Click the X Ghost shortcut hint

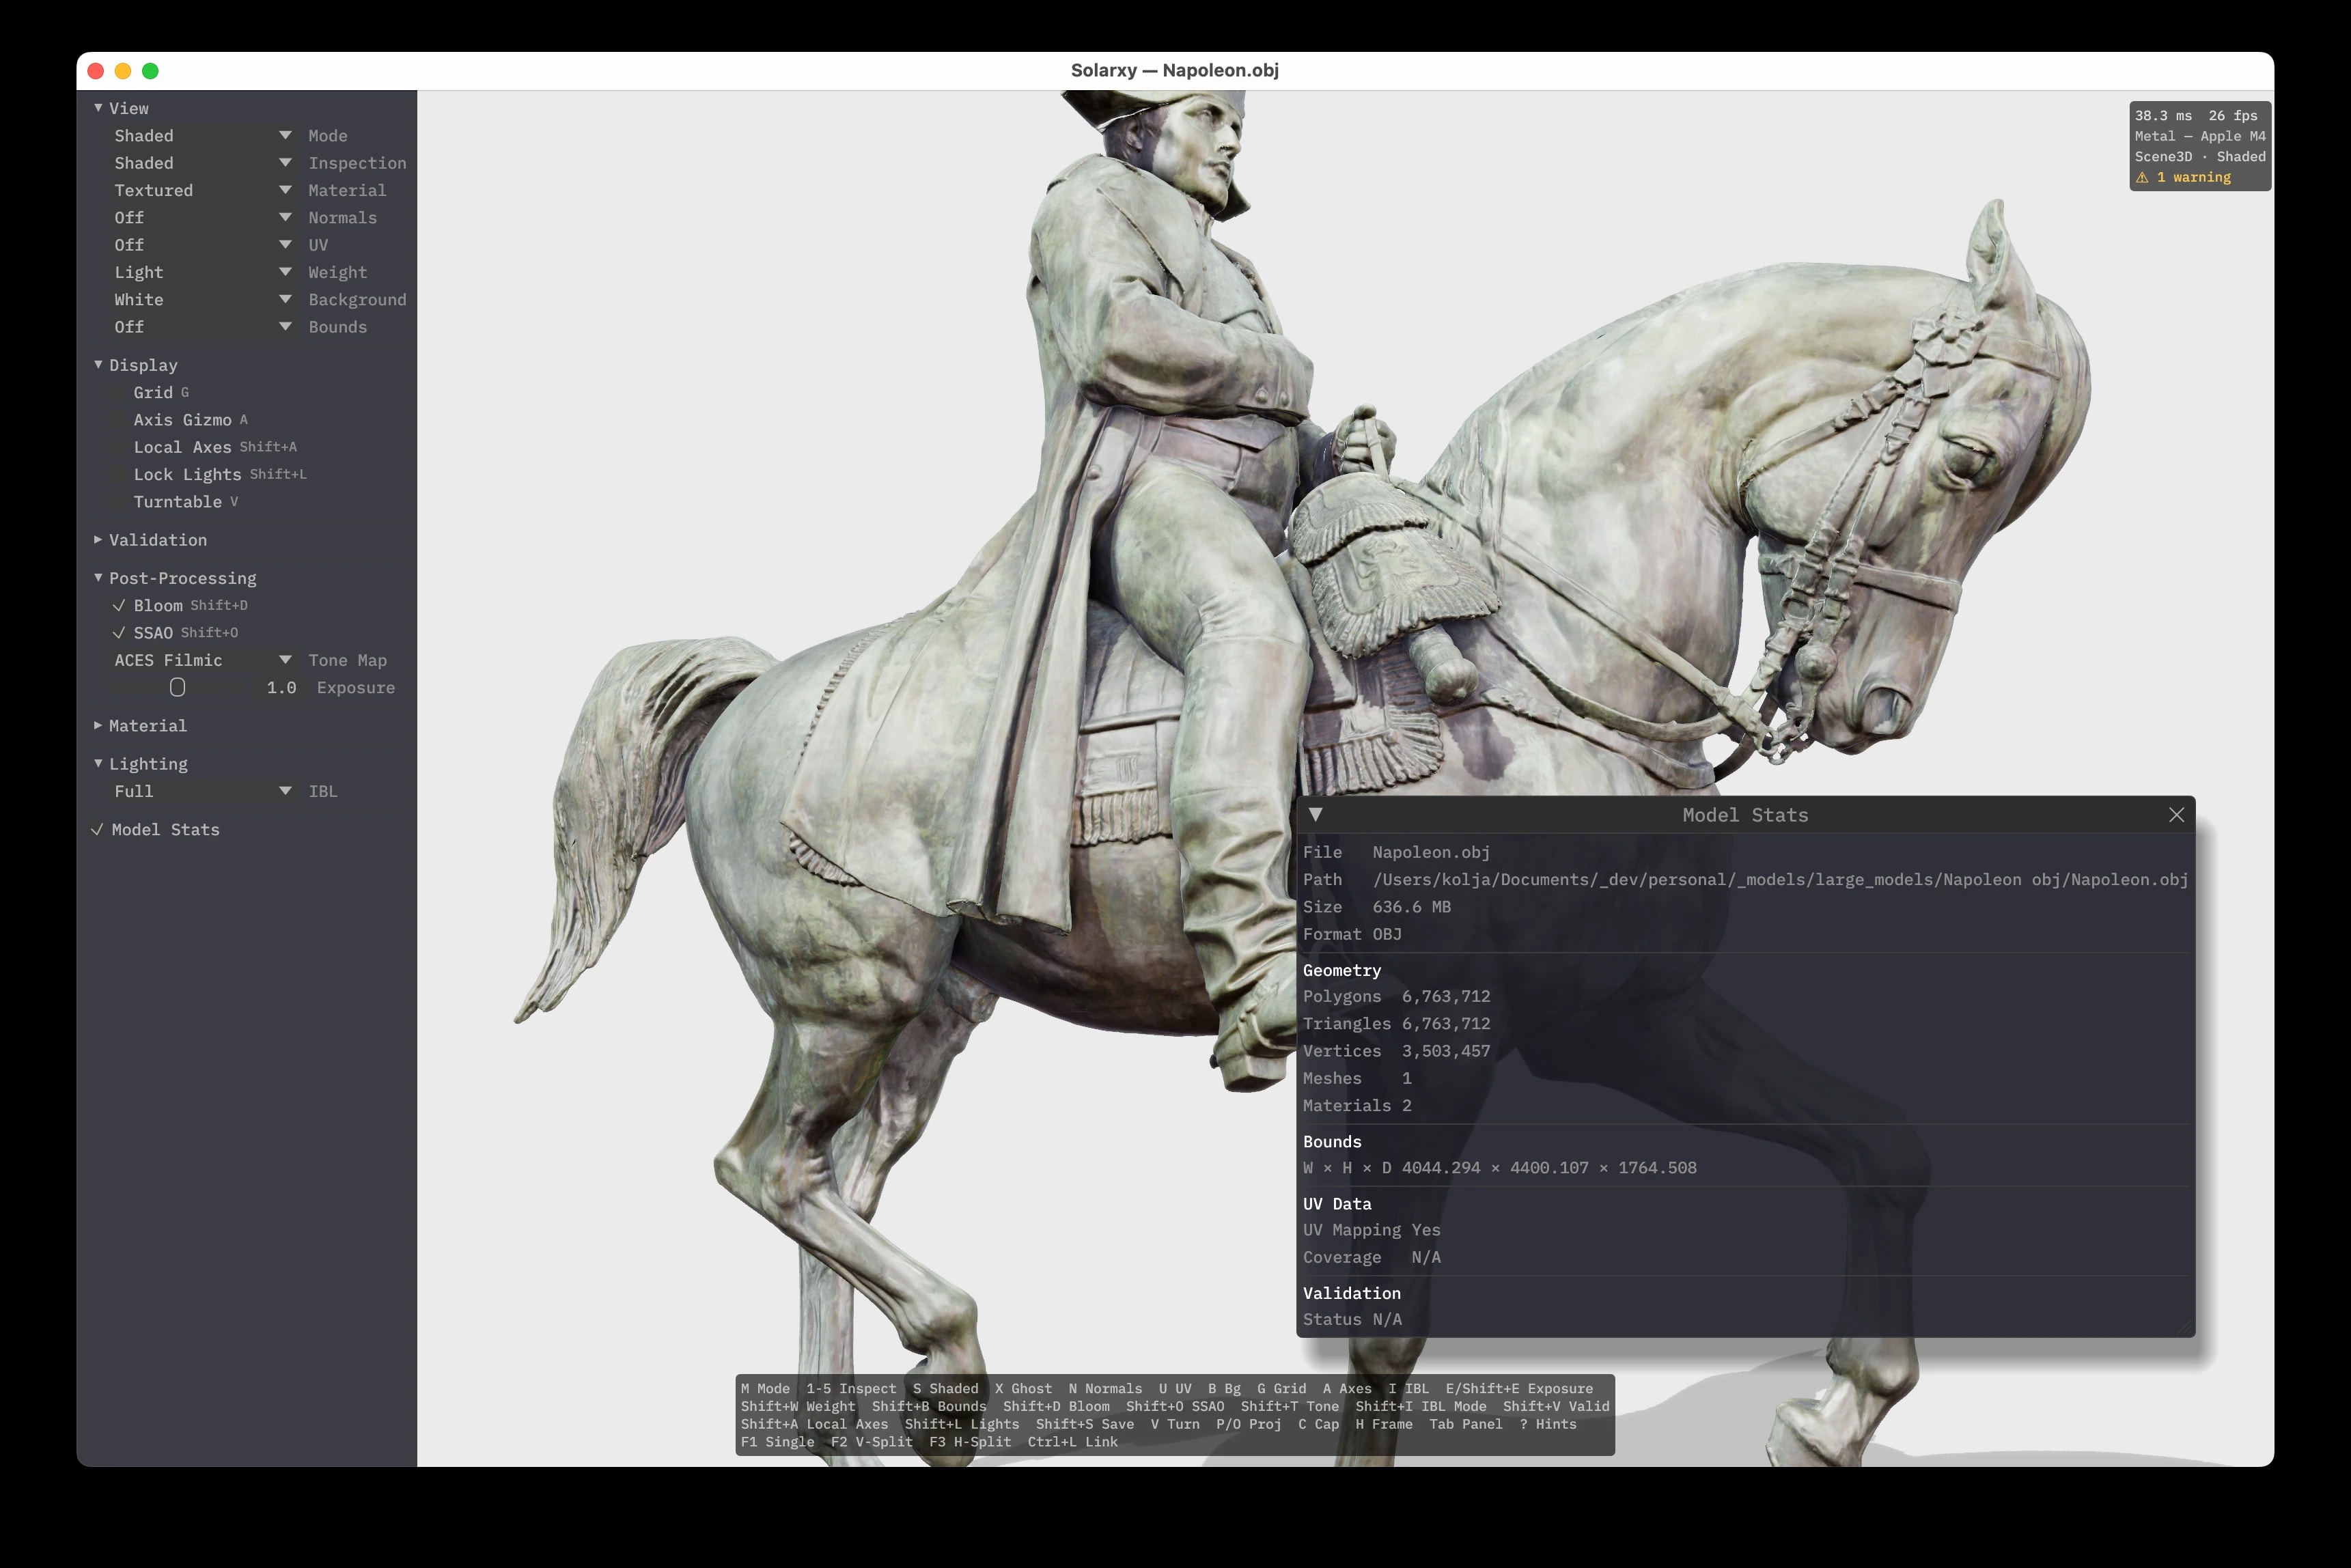pos(1023,1389)
